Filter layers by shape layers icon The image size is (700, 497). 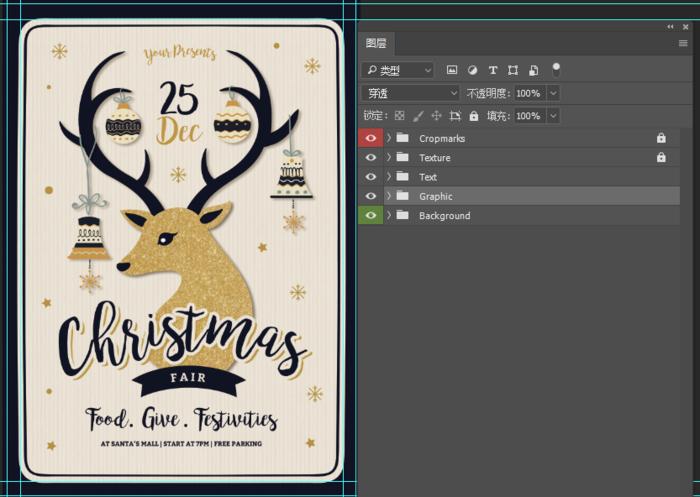click(512, 70)
